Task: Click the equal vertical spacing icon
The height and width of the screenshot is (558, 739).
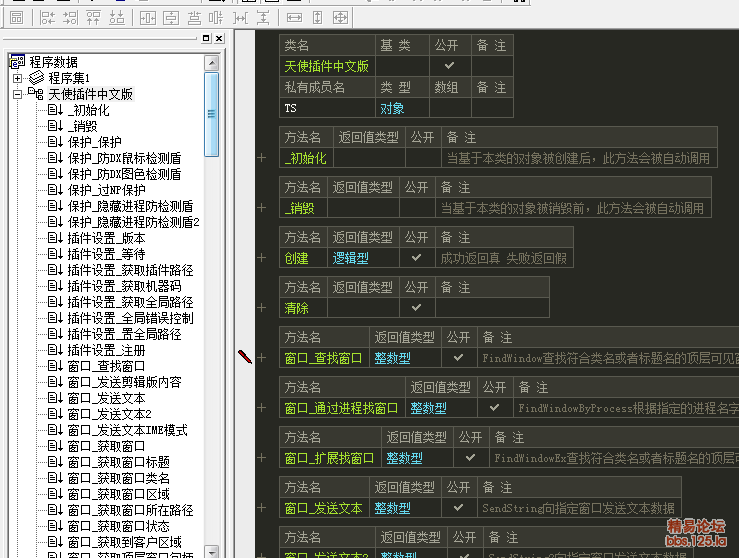Action: coord(263,18)
